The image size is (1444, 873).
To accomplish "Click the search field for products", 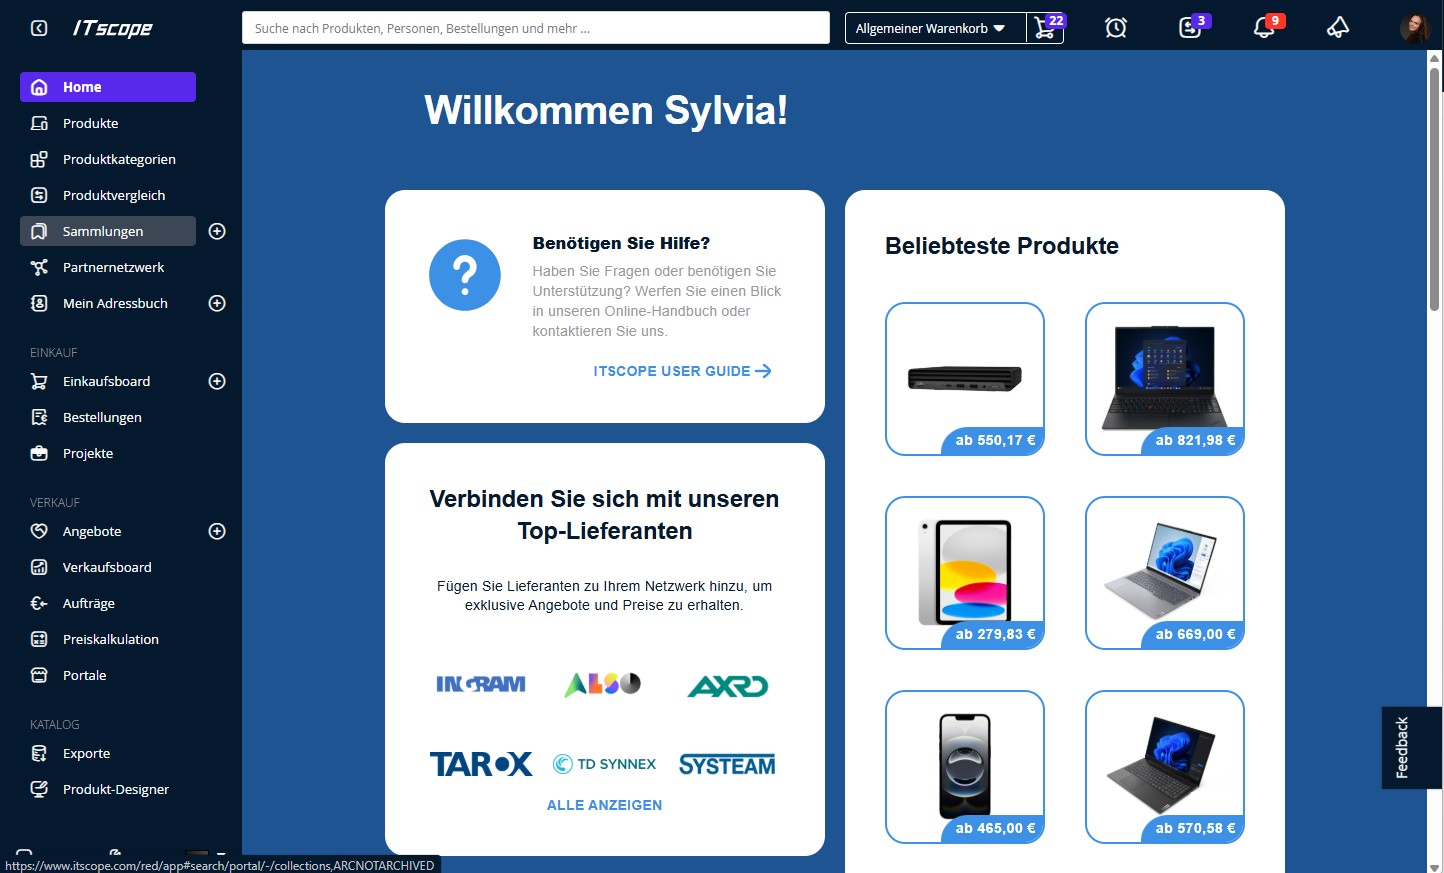I will click(535, 28).
